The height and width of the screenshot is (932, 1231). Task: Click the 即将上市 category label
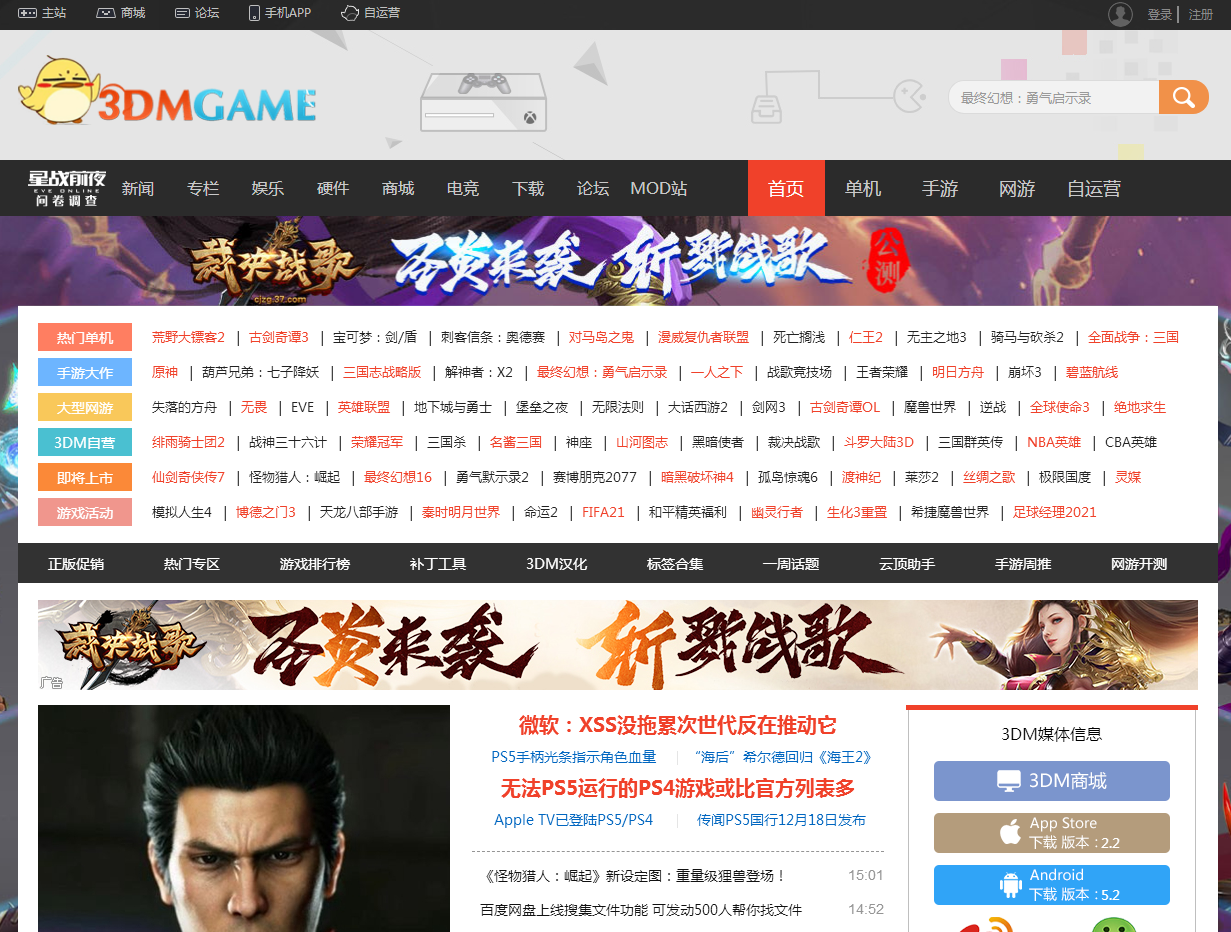(85, 478)
